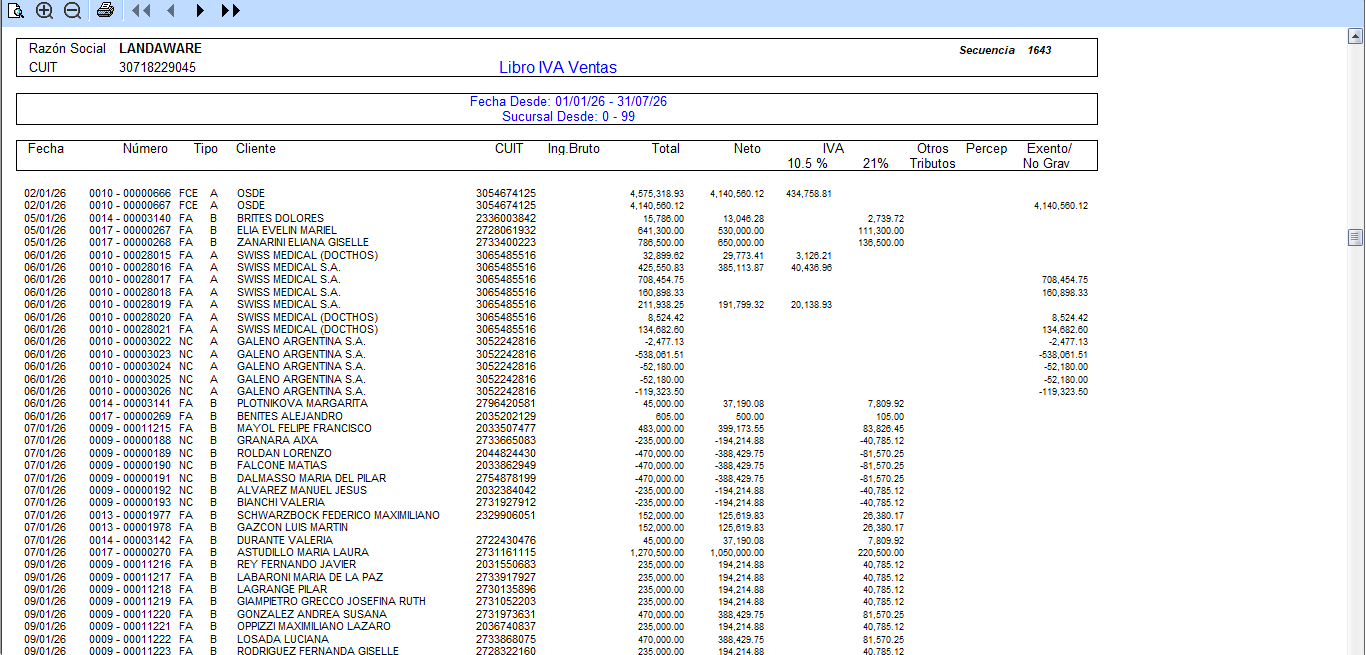Select client "BENITES ALEJANDRO"
Image resolution: width=1366 pixels, height=655 pixels.
pos(290,416)
